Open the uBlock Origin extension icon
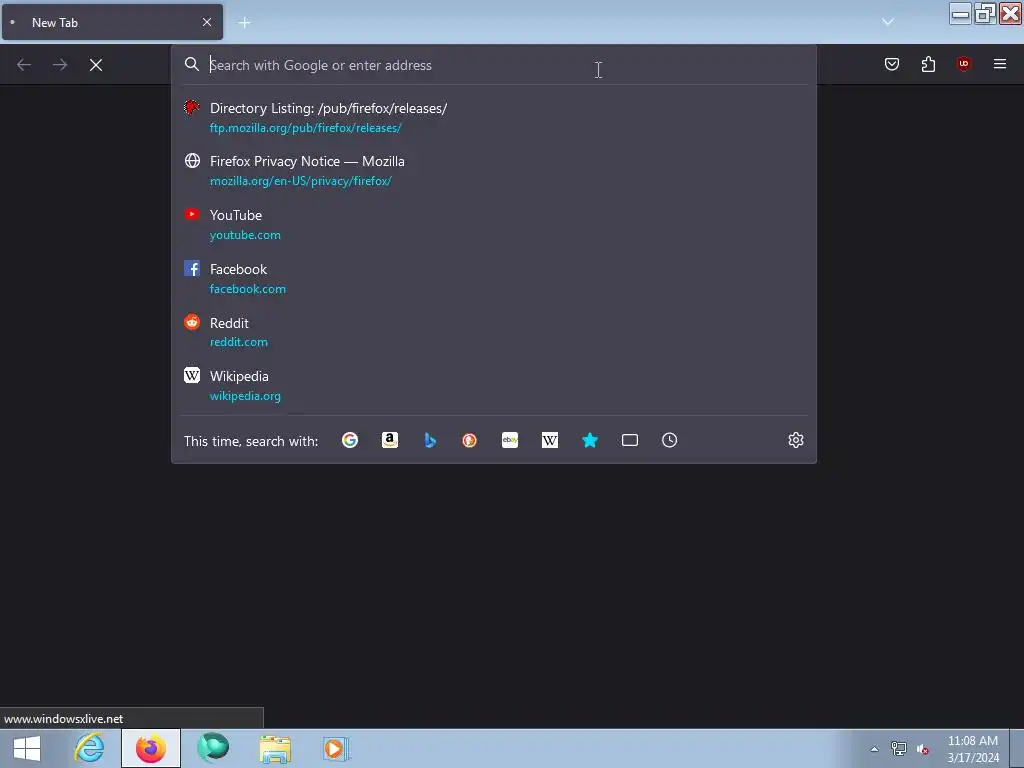Image resolution: width=1024 pixels, height=768 pixels. pos(964,64)
